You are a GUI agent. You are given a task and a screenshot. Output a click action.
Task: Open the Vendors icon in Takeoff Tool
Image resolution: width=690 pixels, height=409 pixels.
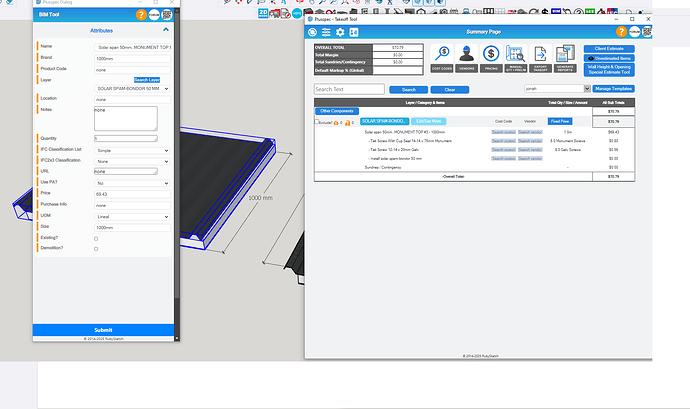[x=466, y=58]
